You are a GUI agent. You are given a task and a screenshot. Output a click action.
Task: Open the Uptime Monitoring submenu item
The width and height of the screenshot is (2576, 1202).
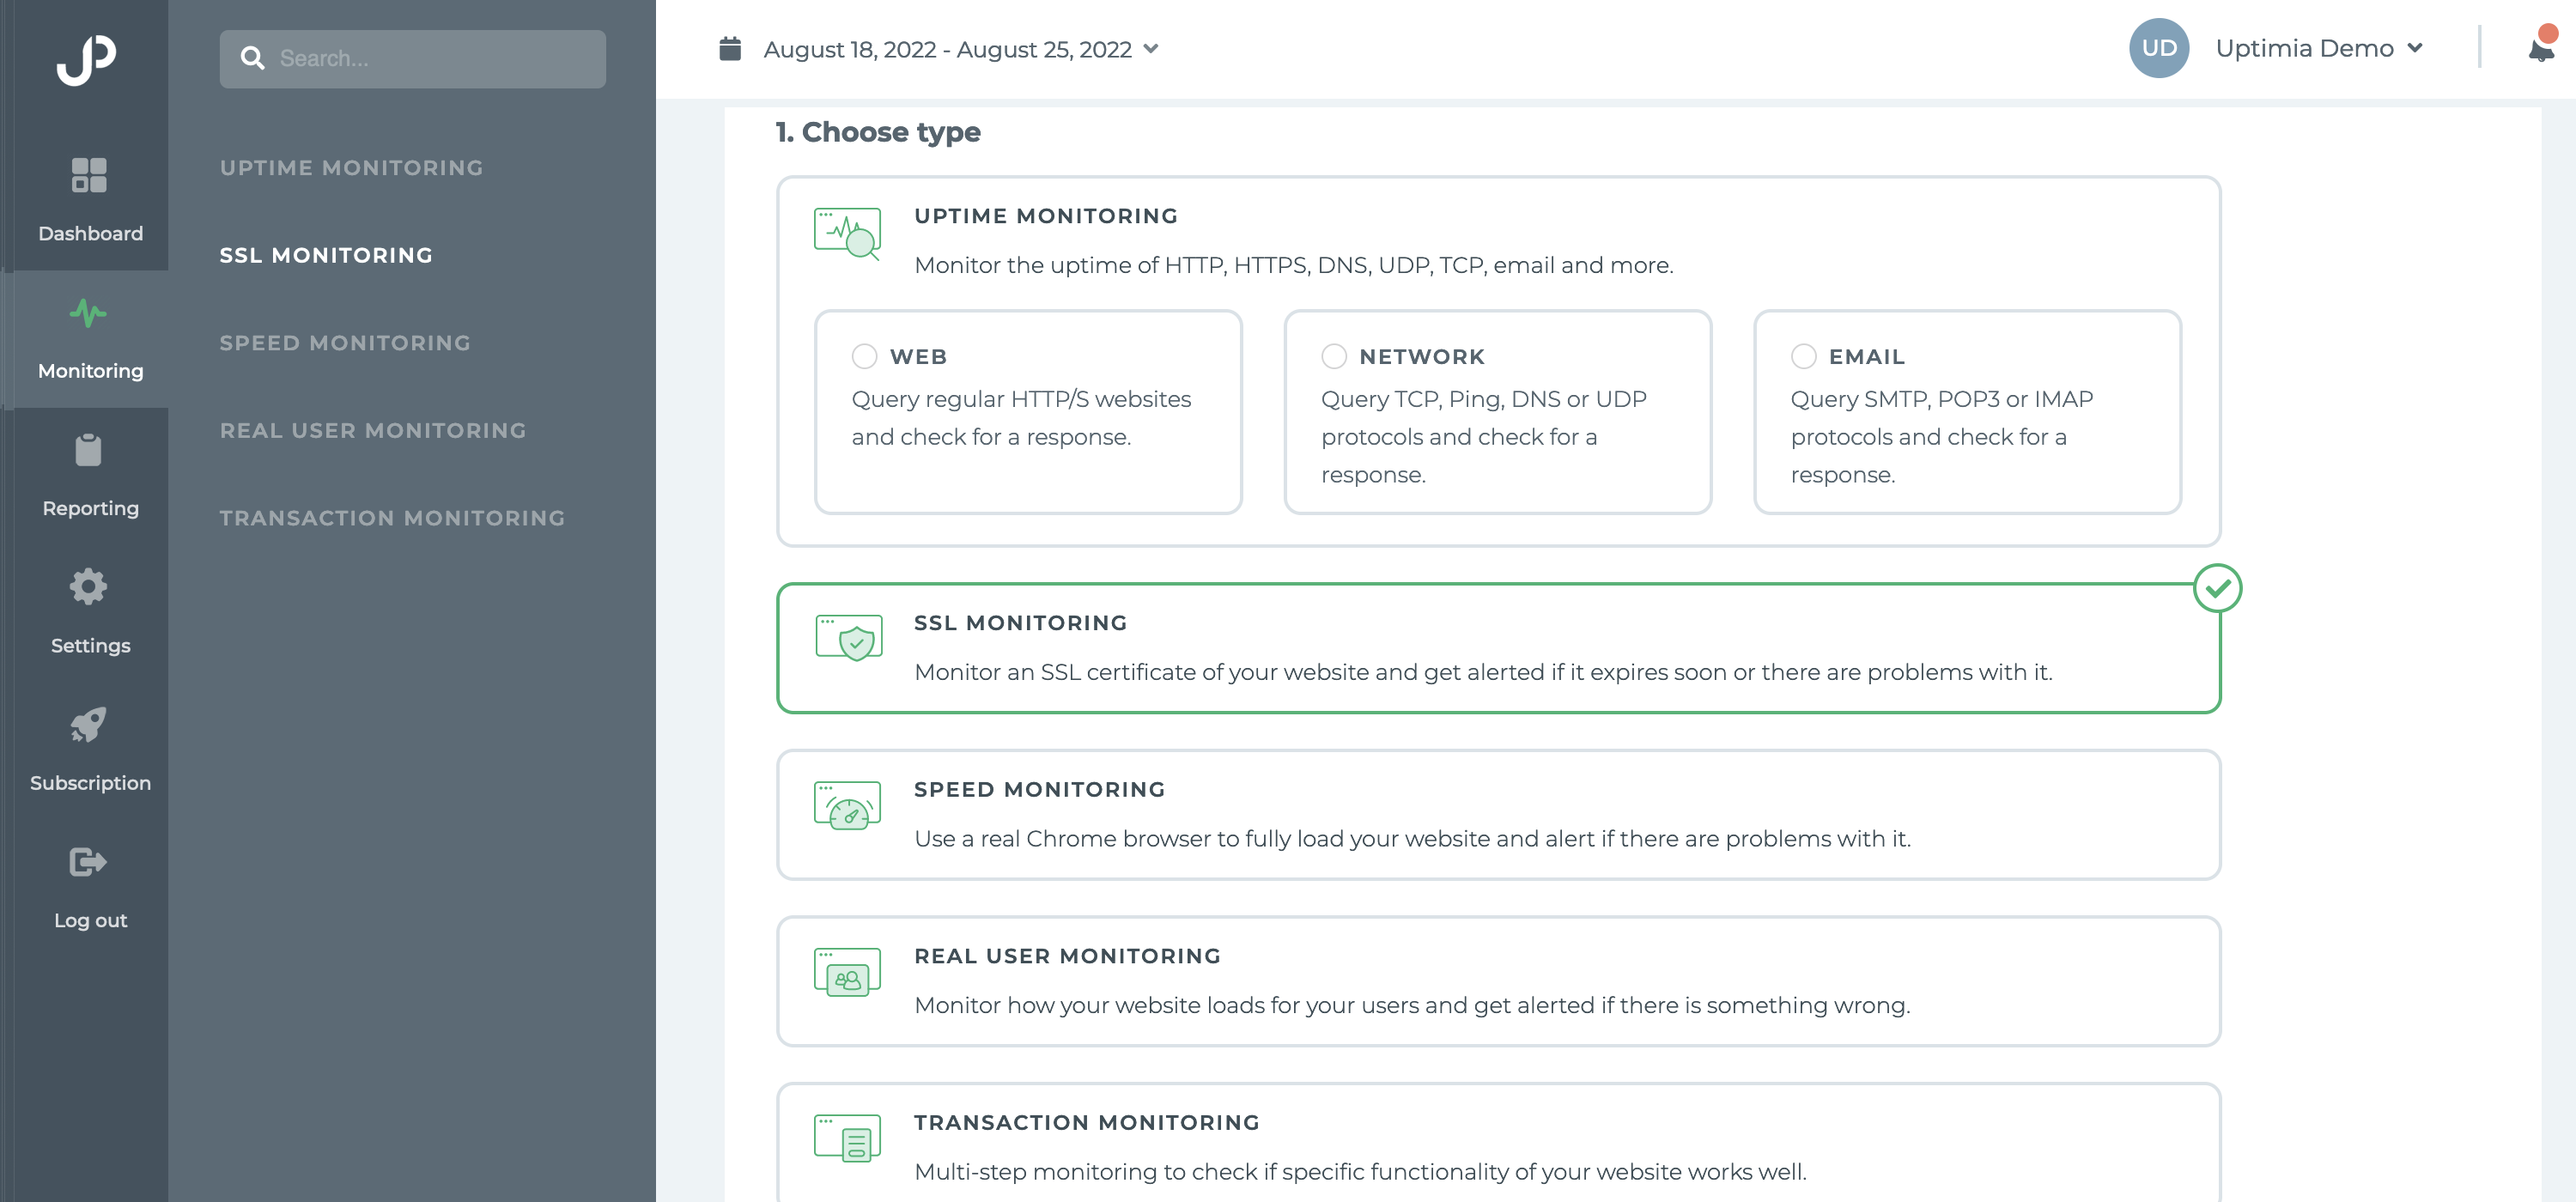pyautogui.click(x=351, y=168)
